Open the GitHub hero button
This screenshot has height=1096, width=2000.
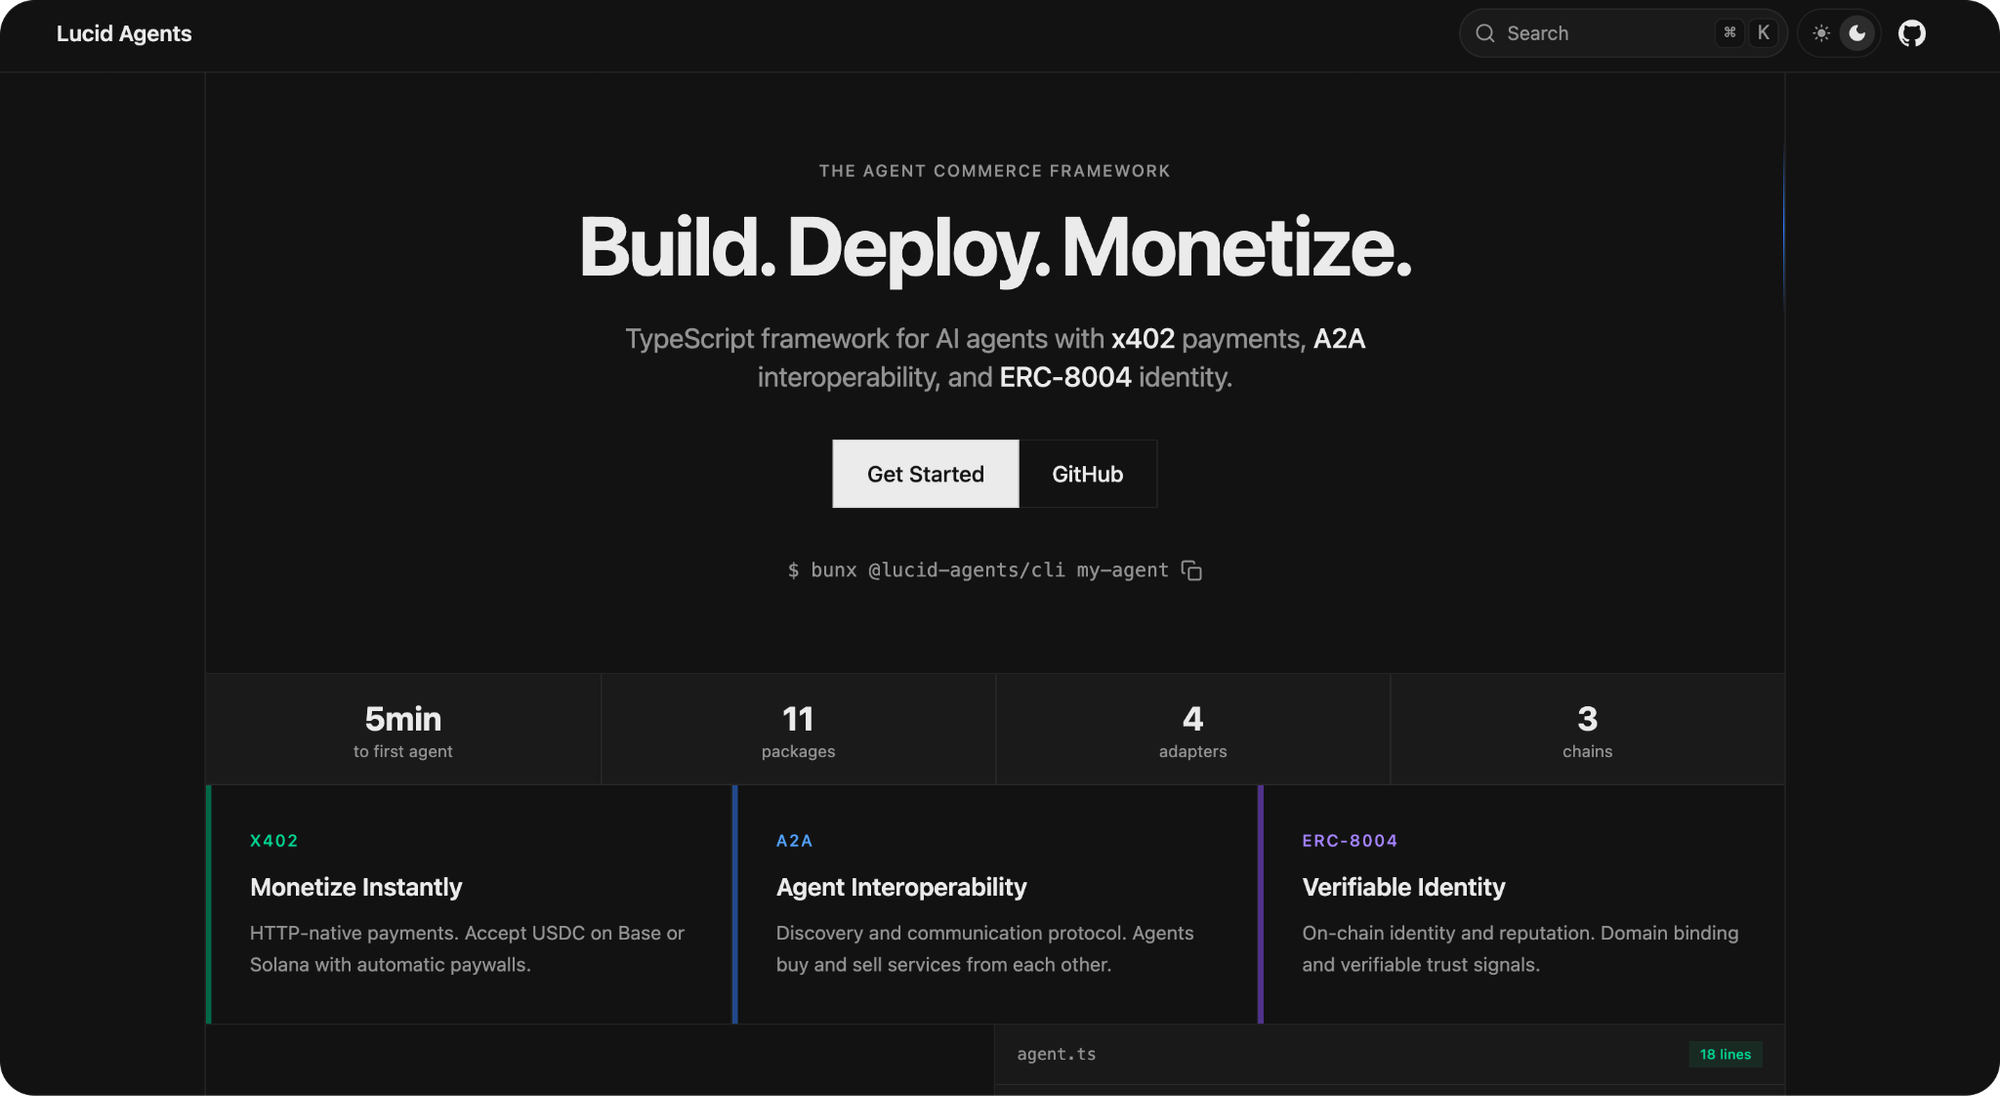pyautogui.click(x=1087, y=474)
